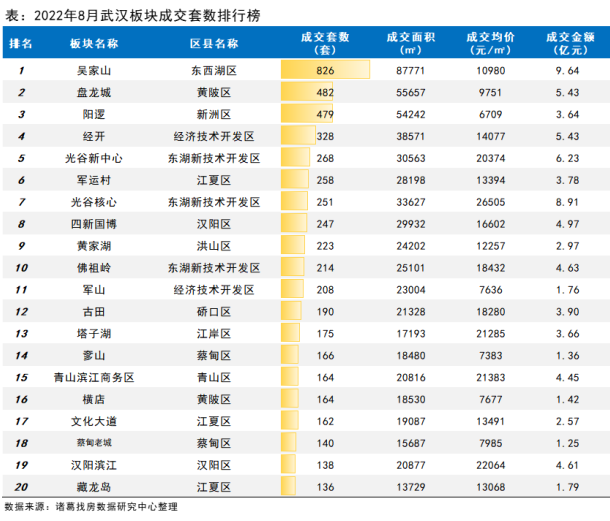Select the 奓山 cell

(94, 355)
